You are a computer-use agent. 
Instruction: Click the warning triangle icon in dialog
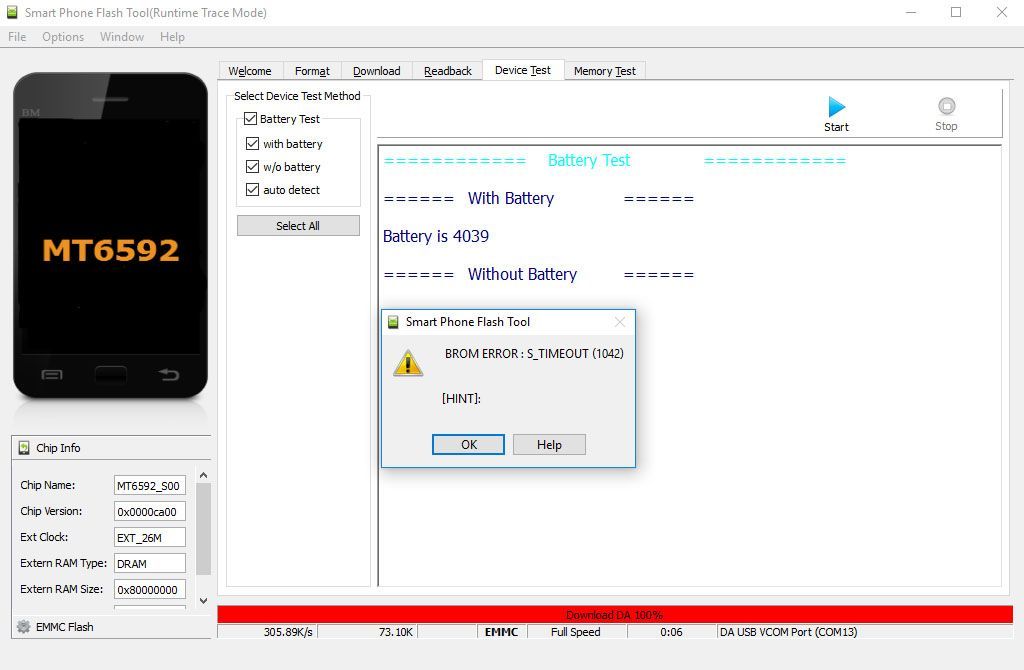pyautogui.click(x=408, y=363)
